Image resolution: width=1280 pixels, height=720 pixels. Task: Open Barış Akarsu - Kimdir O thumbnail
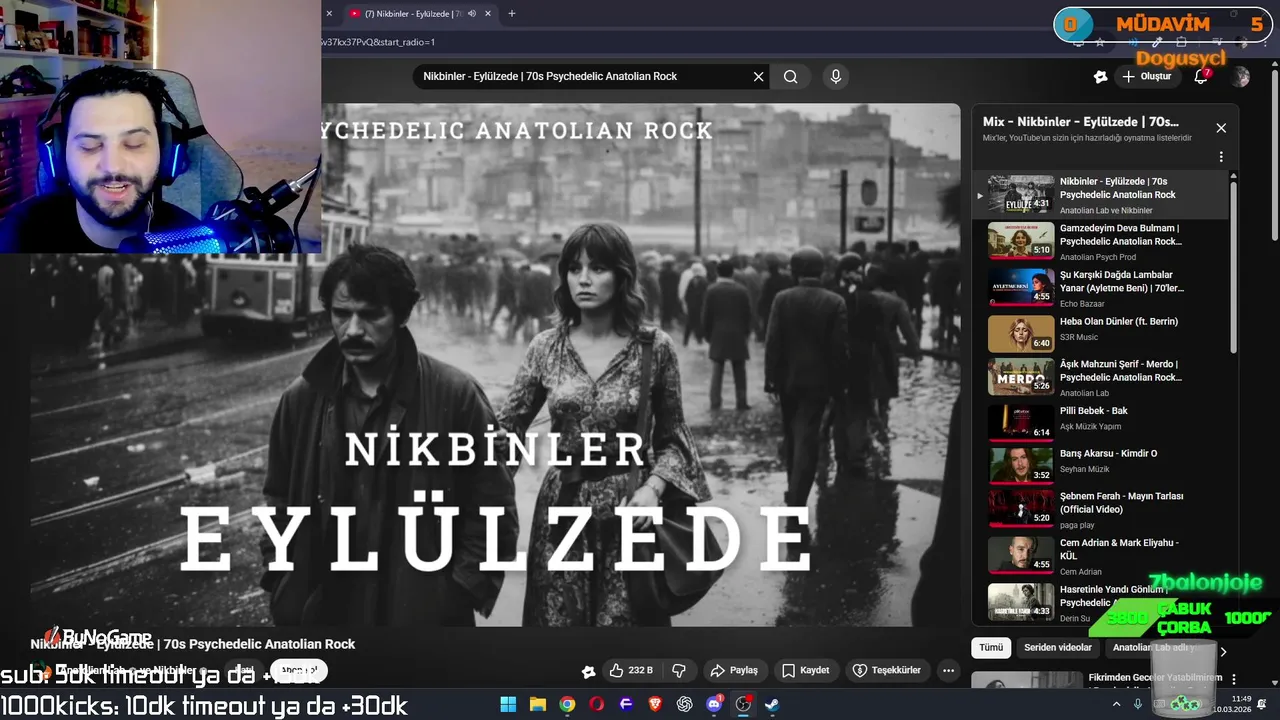(1021, 465)
